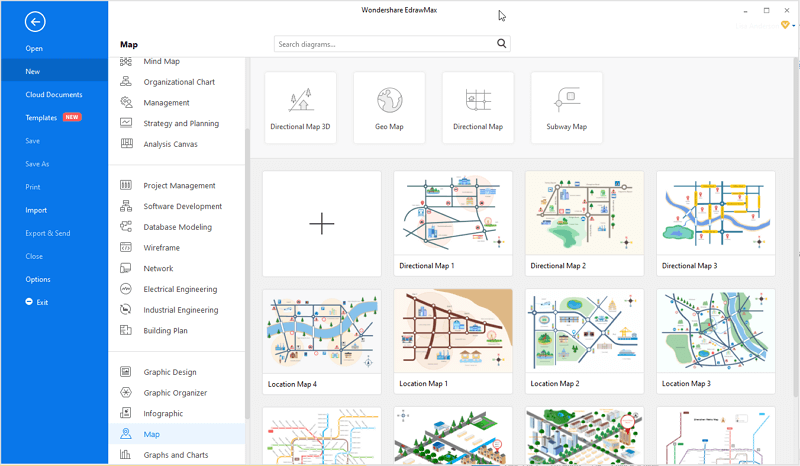The image size is (800, 466).
Task: Select the Strategy and Planning icon
Action: click(x=126, y=123)
